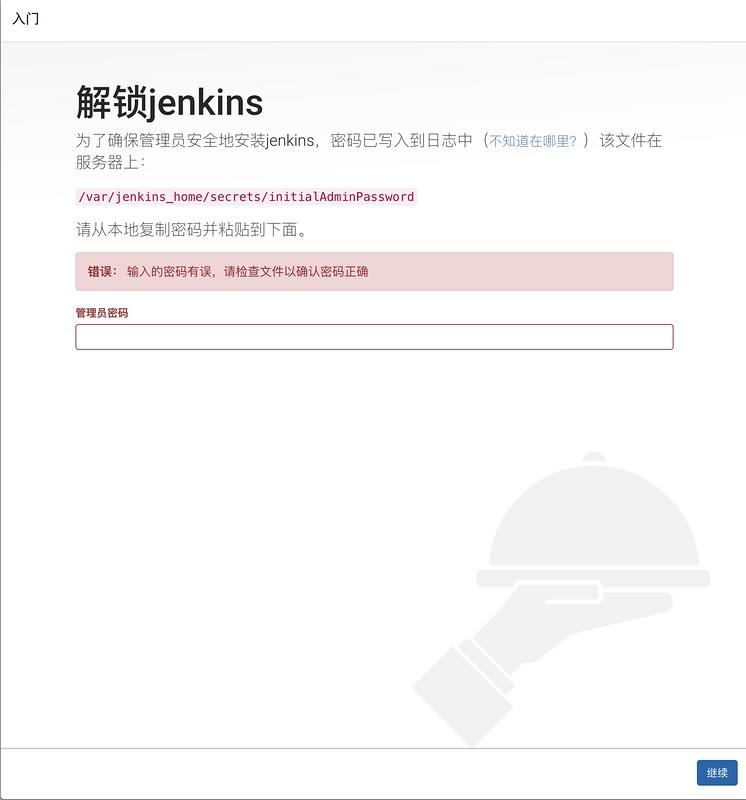Viewport: 746px width, 800px height.
Task: Focus the 管理员密码 input field
Action: [374, 337]
